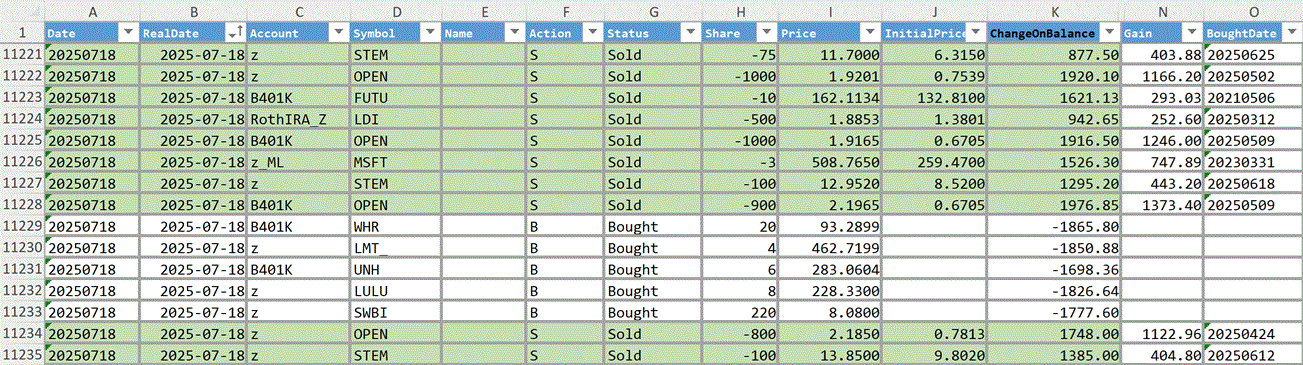
Task: Open the Action column filter dropdown
Action: (x=590, y=33)
